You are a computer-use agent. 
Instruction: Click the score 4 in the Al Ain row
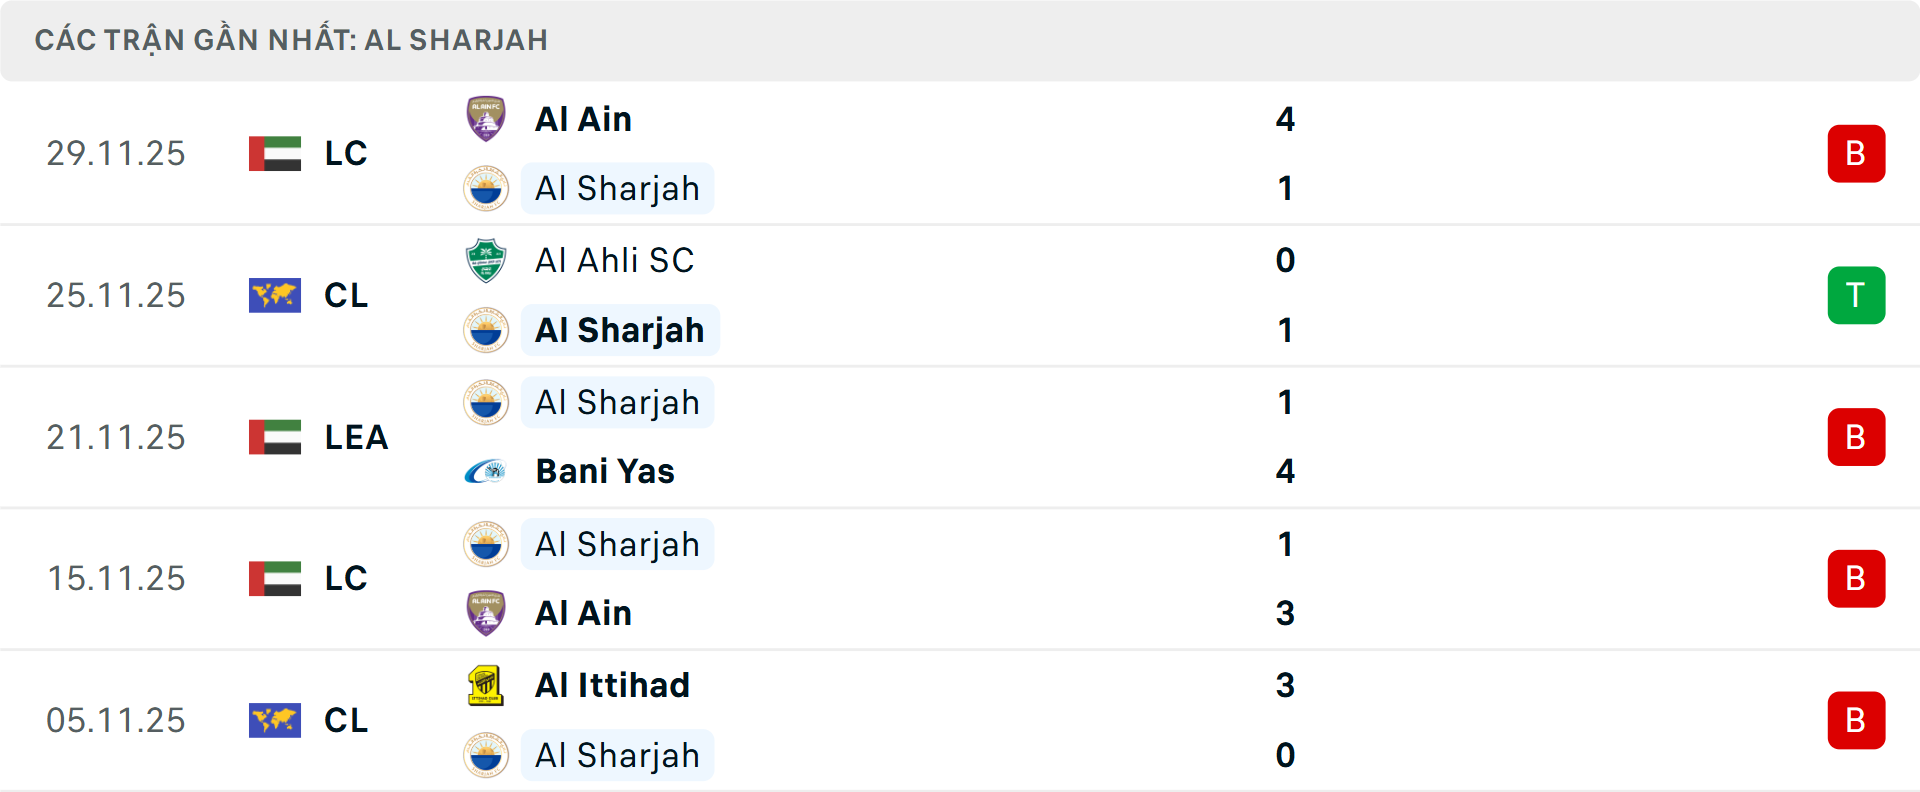point(1286,118)
